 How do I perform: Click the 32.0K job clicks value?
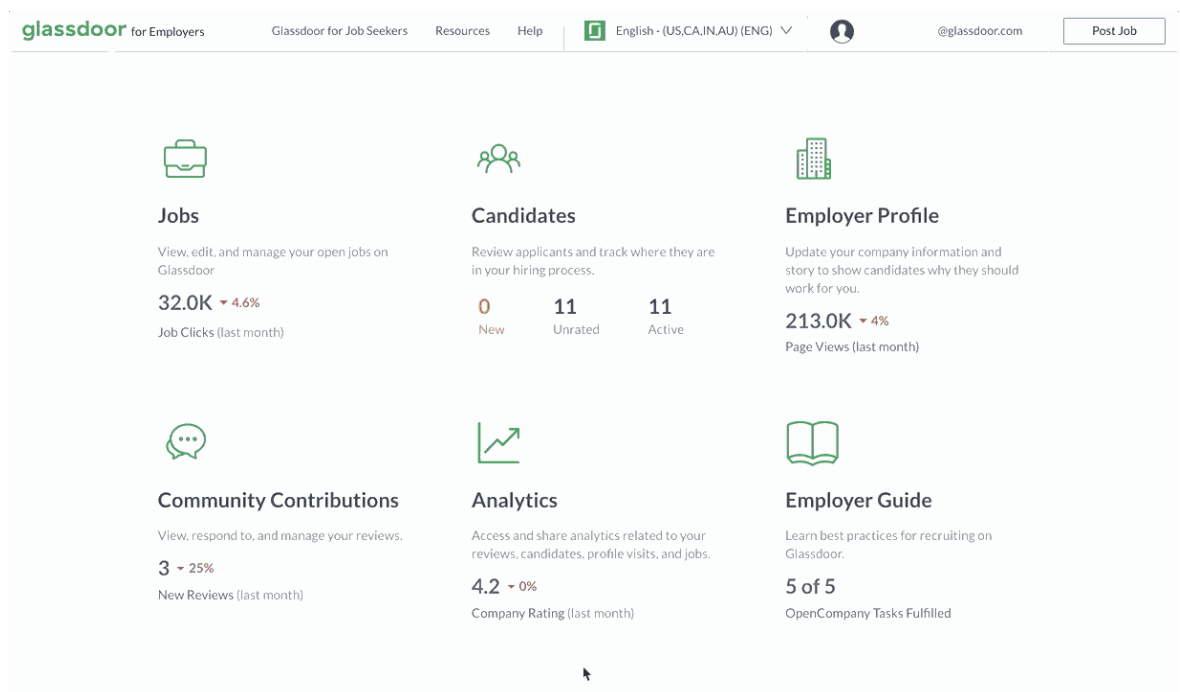click(x=185, y=302)
